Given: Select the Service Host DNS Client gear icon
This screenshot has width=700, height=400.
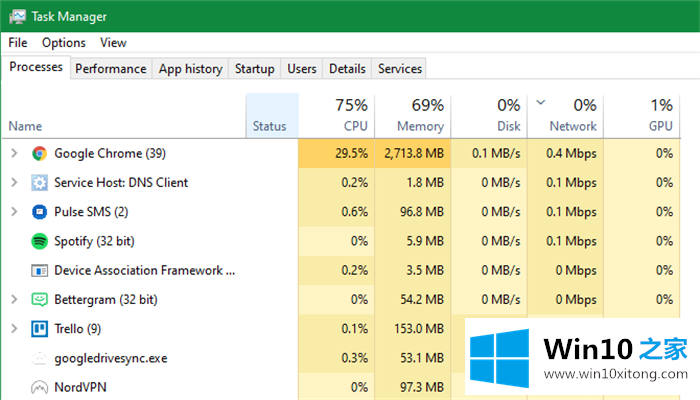Looking at the screenshot, I should [x=40, y=183].
